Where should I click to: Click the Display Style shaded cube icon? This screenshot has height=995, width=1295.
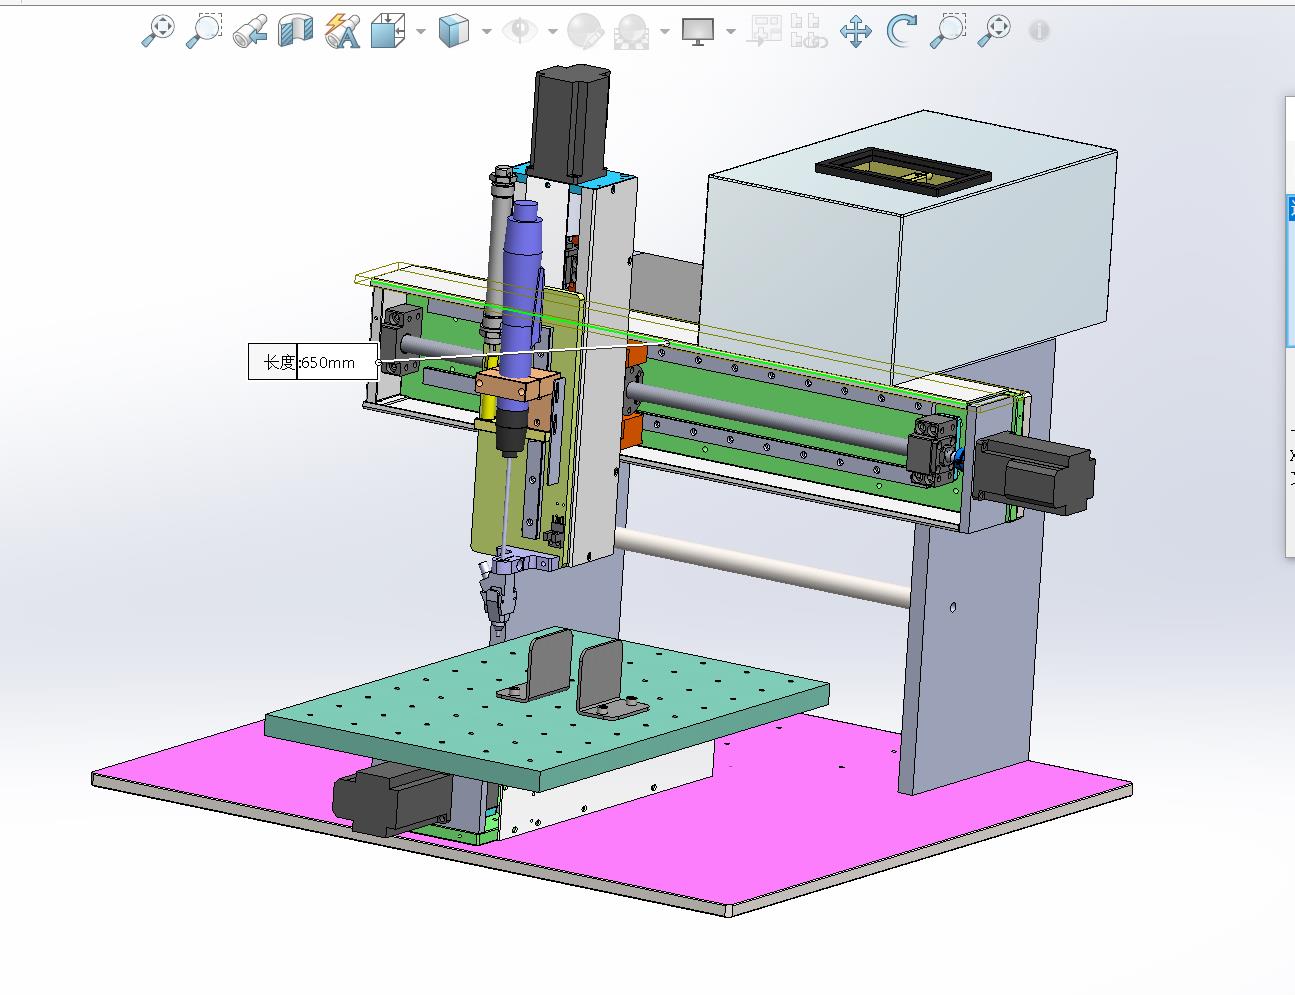pos(453,31)
